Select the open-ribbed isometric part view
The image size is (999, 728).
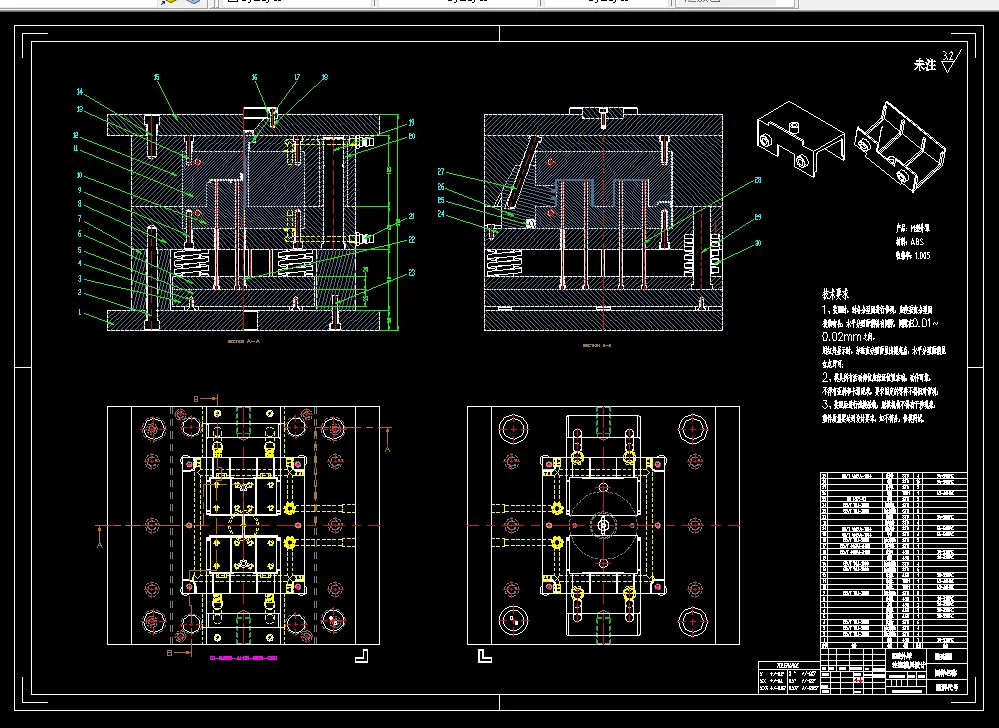coord(900,146)
